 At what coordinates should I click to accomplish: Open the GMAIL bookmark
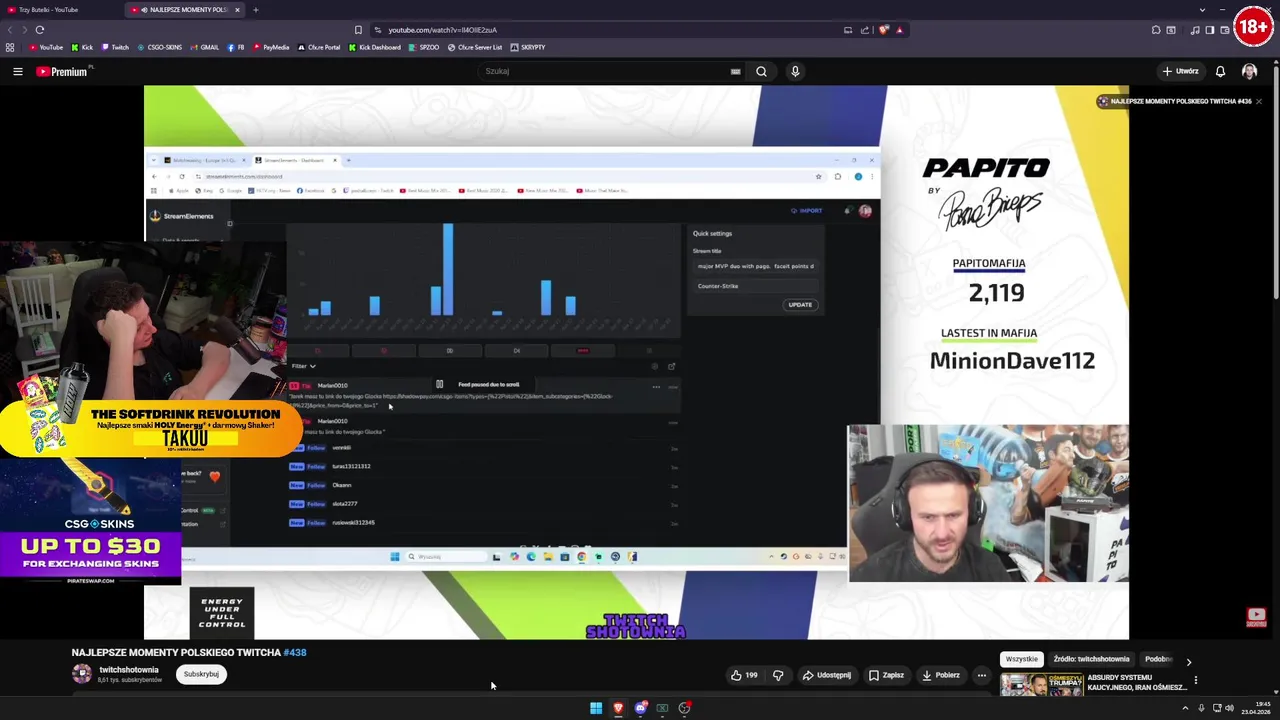(x=205, y=47)
